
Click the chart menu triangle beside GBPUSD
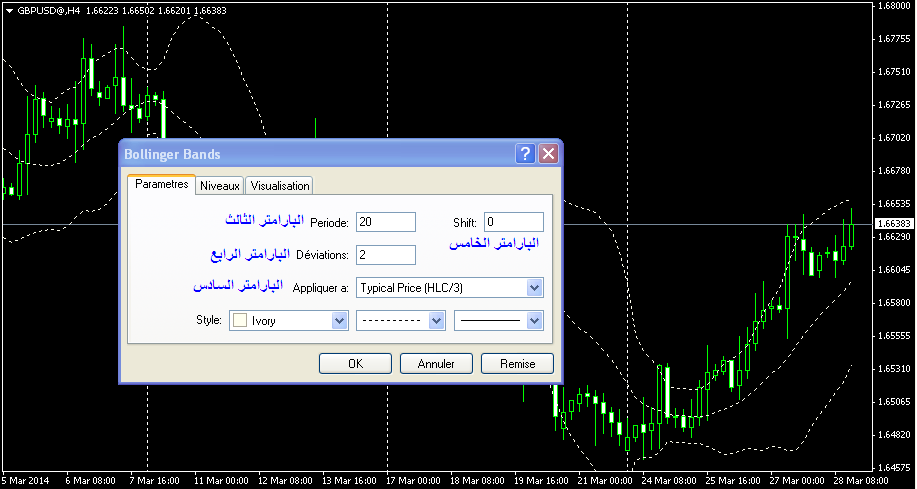point(9,10)
